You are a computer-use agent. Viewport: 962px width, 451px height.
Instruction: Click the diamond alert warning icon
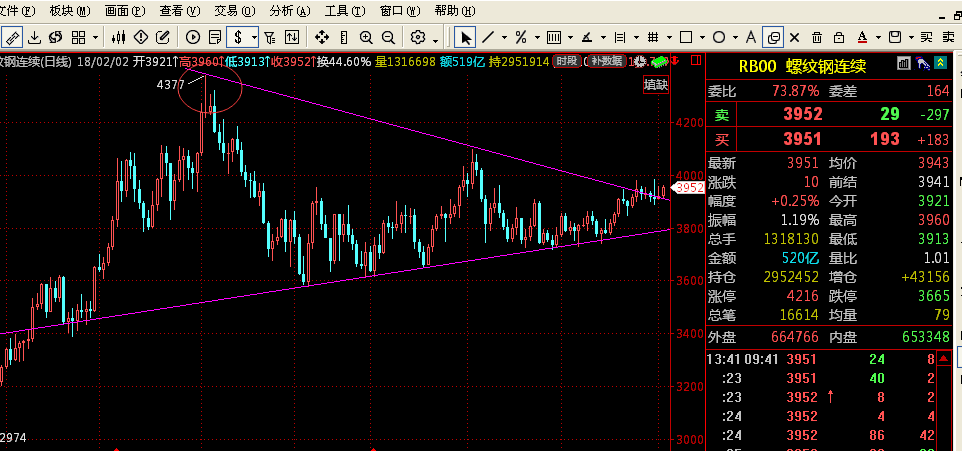coord(140,37)
